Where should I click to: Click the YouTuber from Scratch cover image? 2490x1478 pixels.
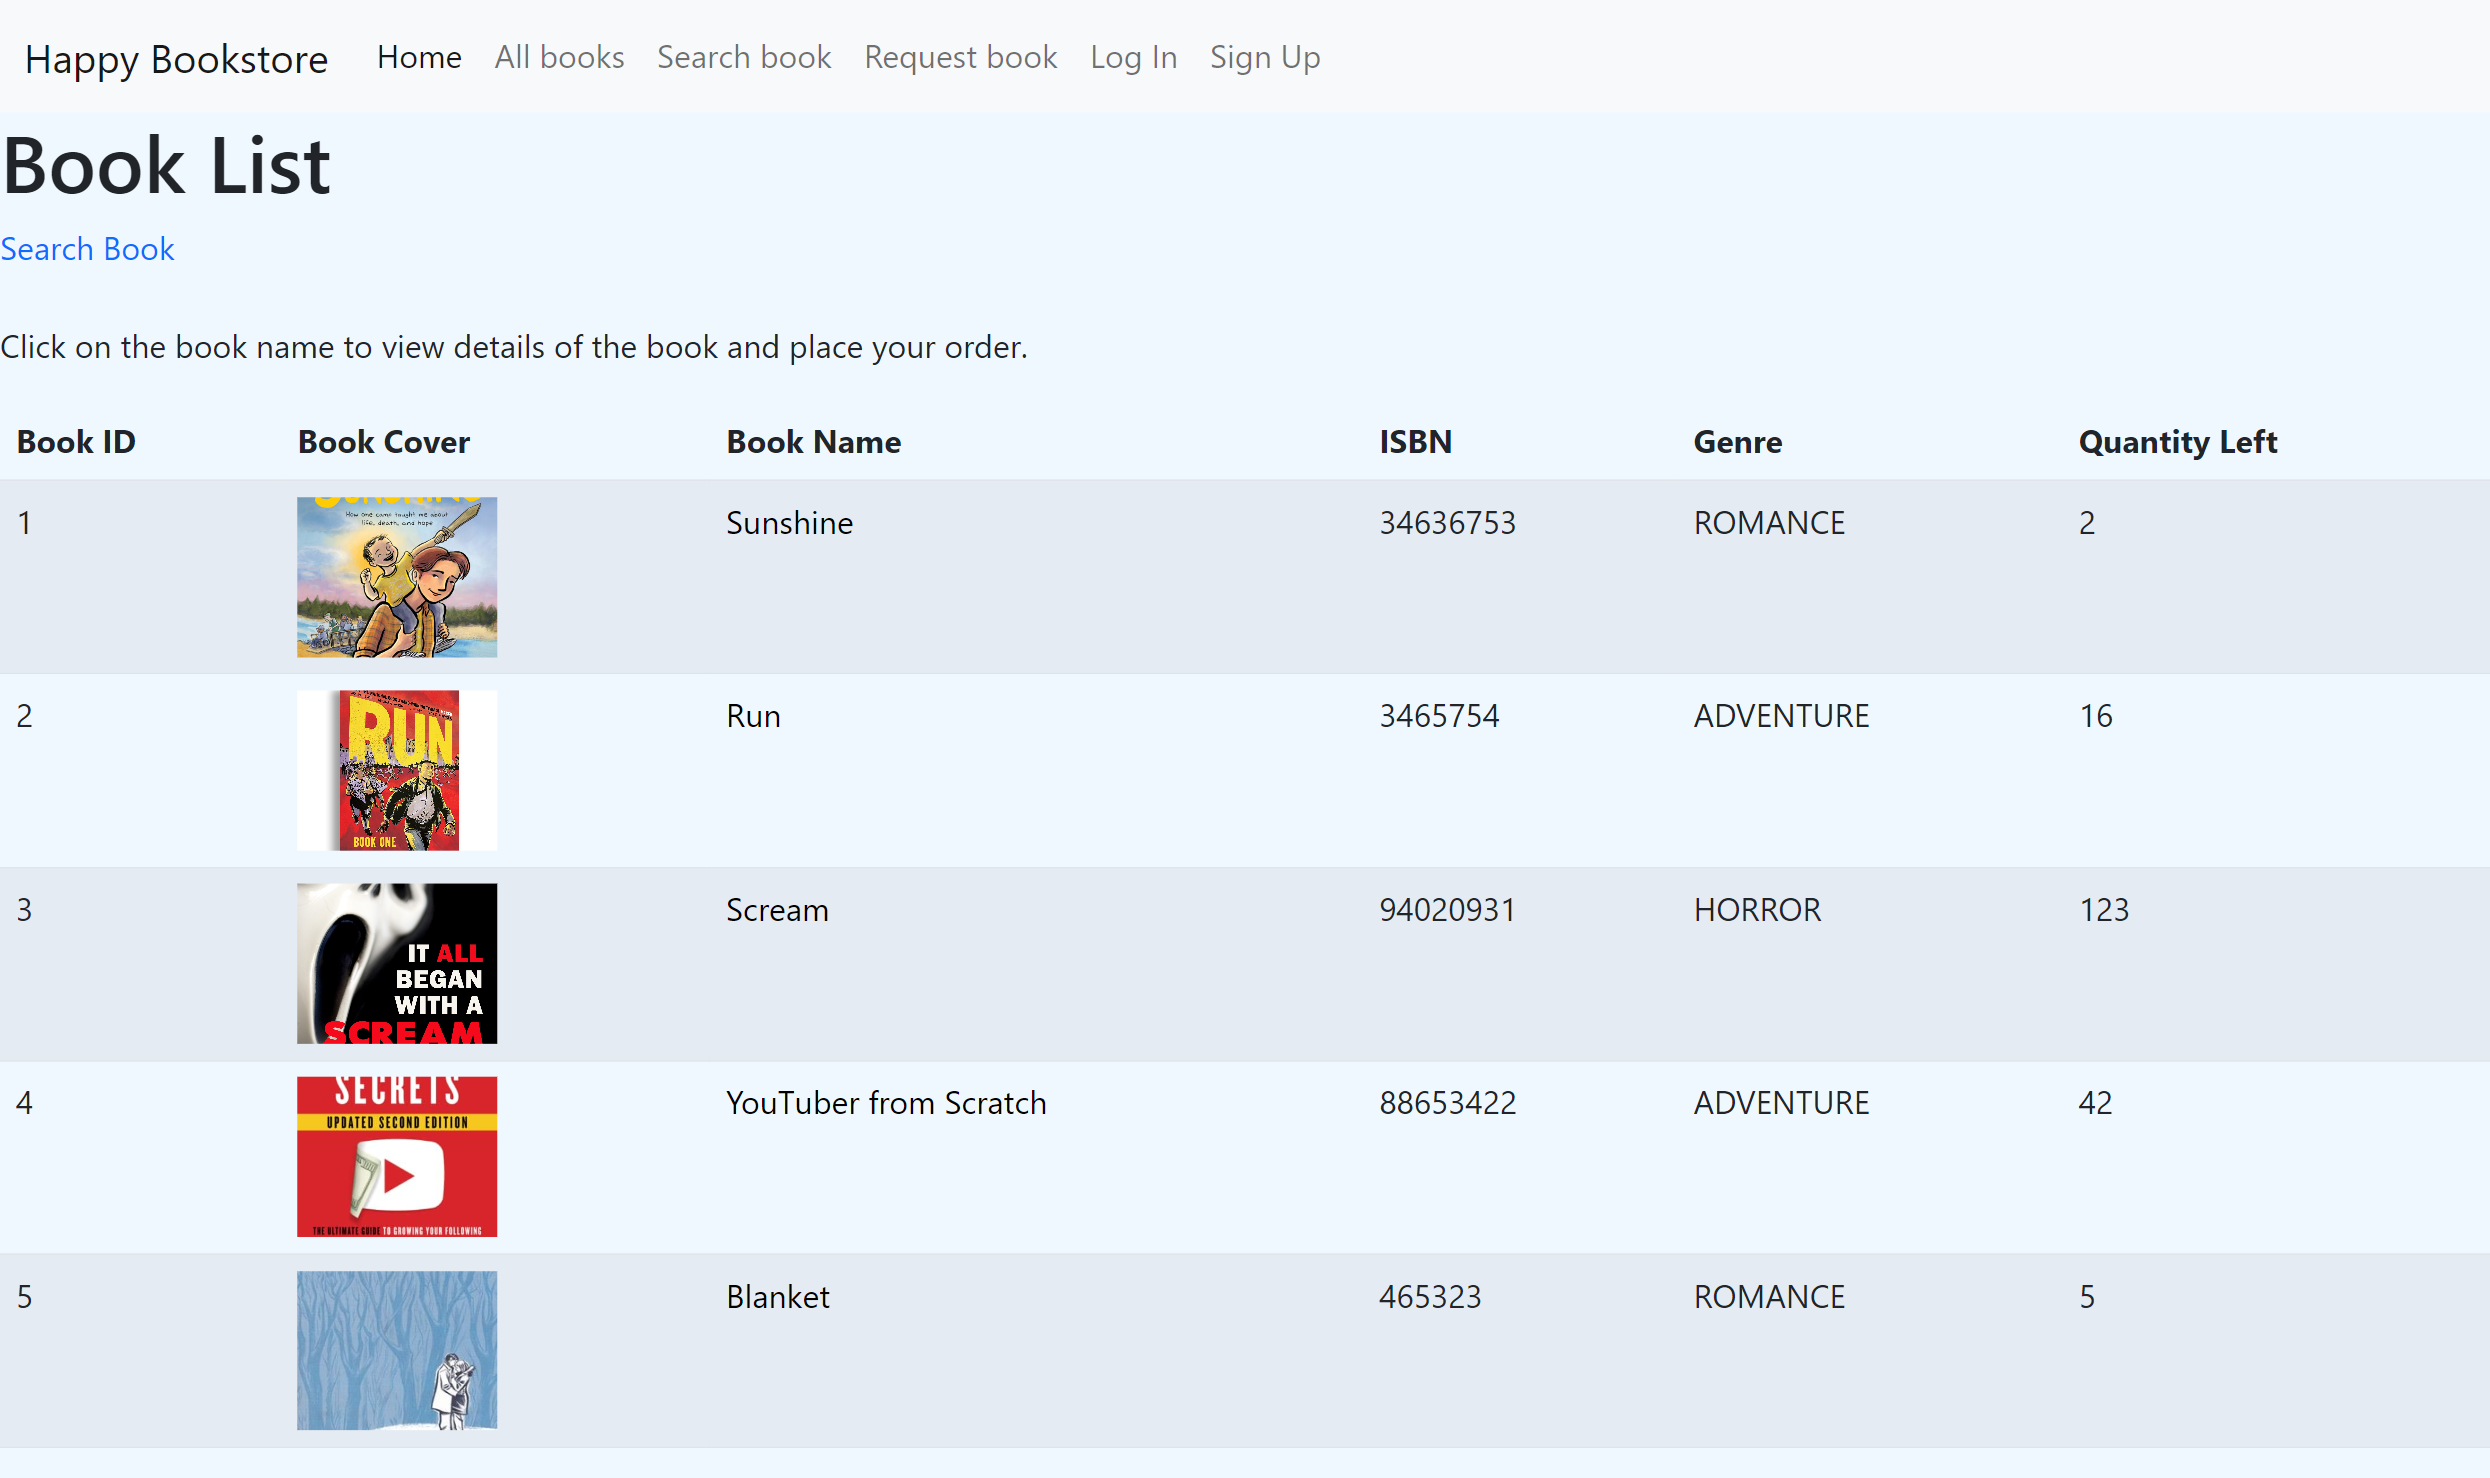coord(397,1156)
